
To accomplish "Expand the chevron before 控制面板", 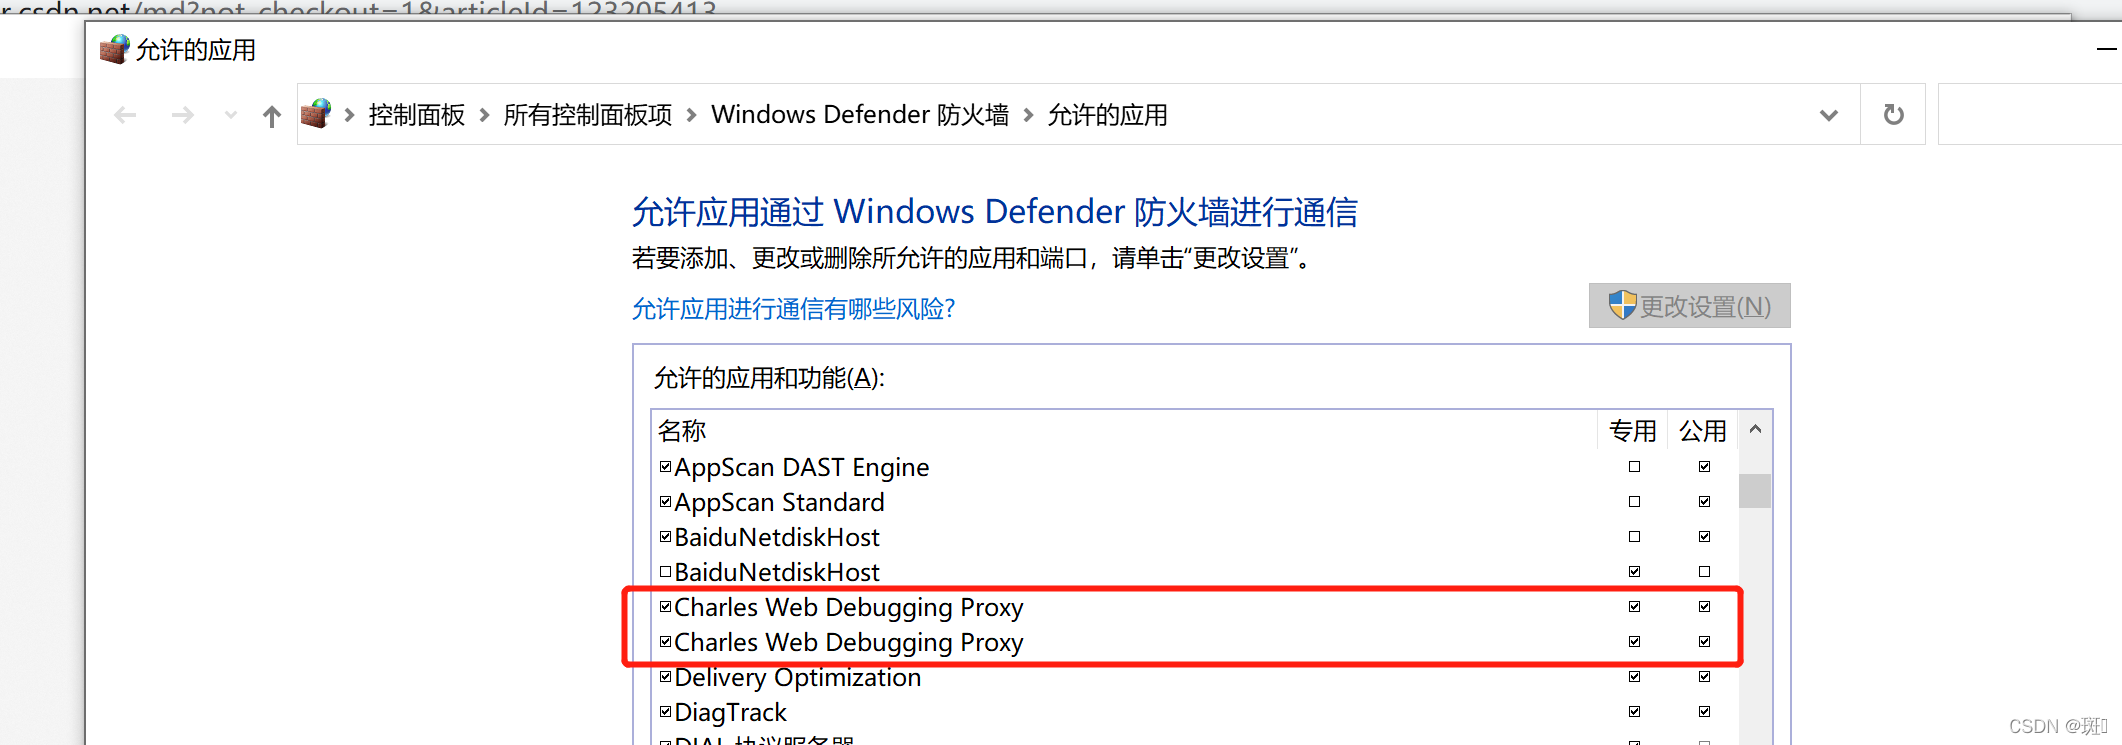I will click(x=349, y=115).
